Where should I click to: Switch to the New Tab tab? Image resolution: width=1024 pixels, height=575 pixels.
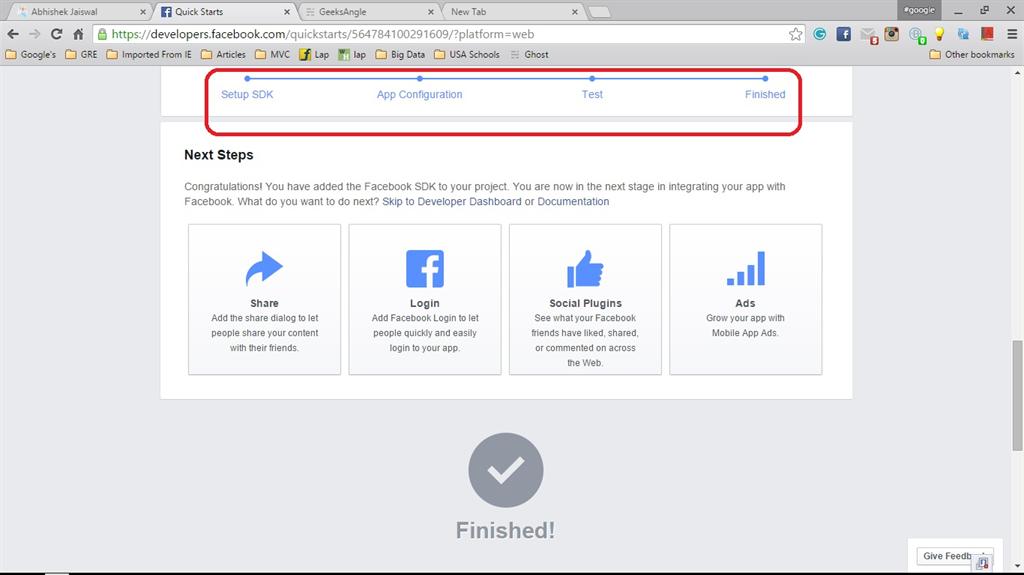514,12
